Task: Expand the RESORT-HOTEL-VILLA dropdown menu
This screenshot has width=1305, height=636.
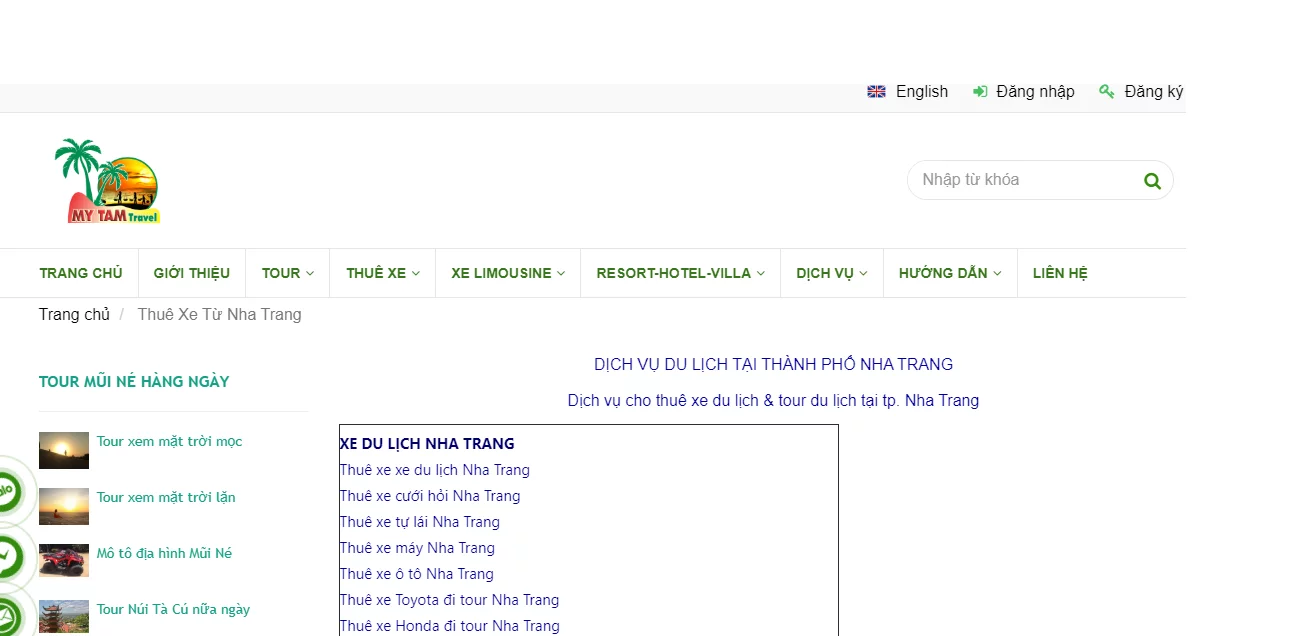Action: [x=680, y=273]
